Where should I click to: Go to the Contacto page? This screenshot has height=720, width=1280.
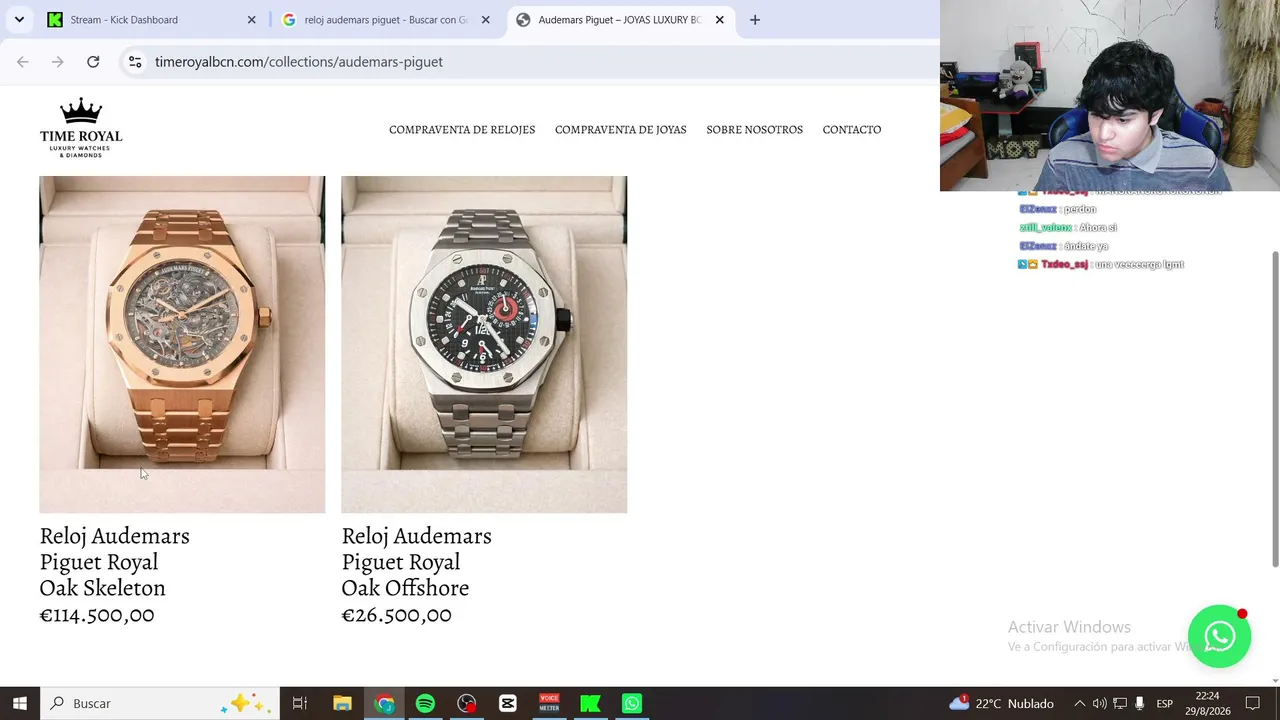point(852,130)
